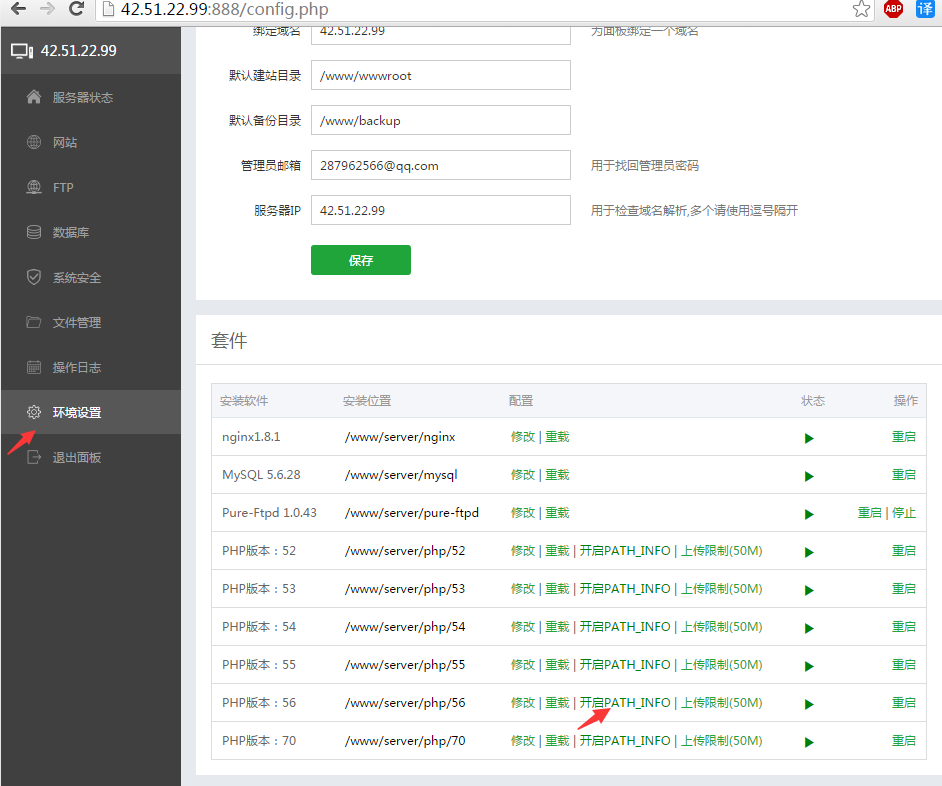Click the green running status indicator for nginx1.8.1
The image size is (942, 786).
coord(808,437)
